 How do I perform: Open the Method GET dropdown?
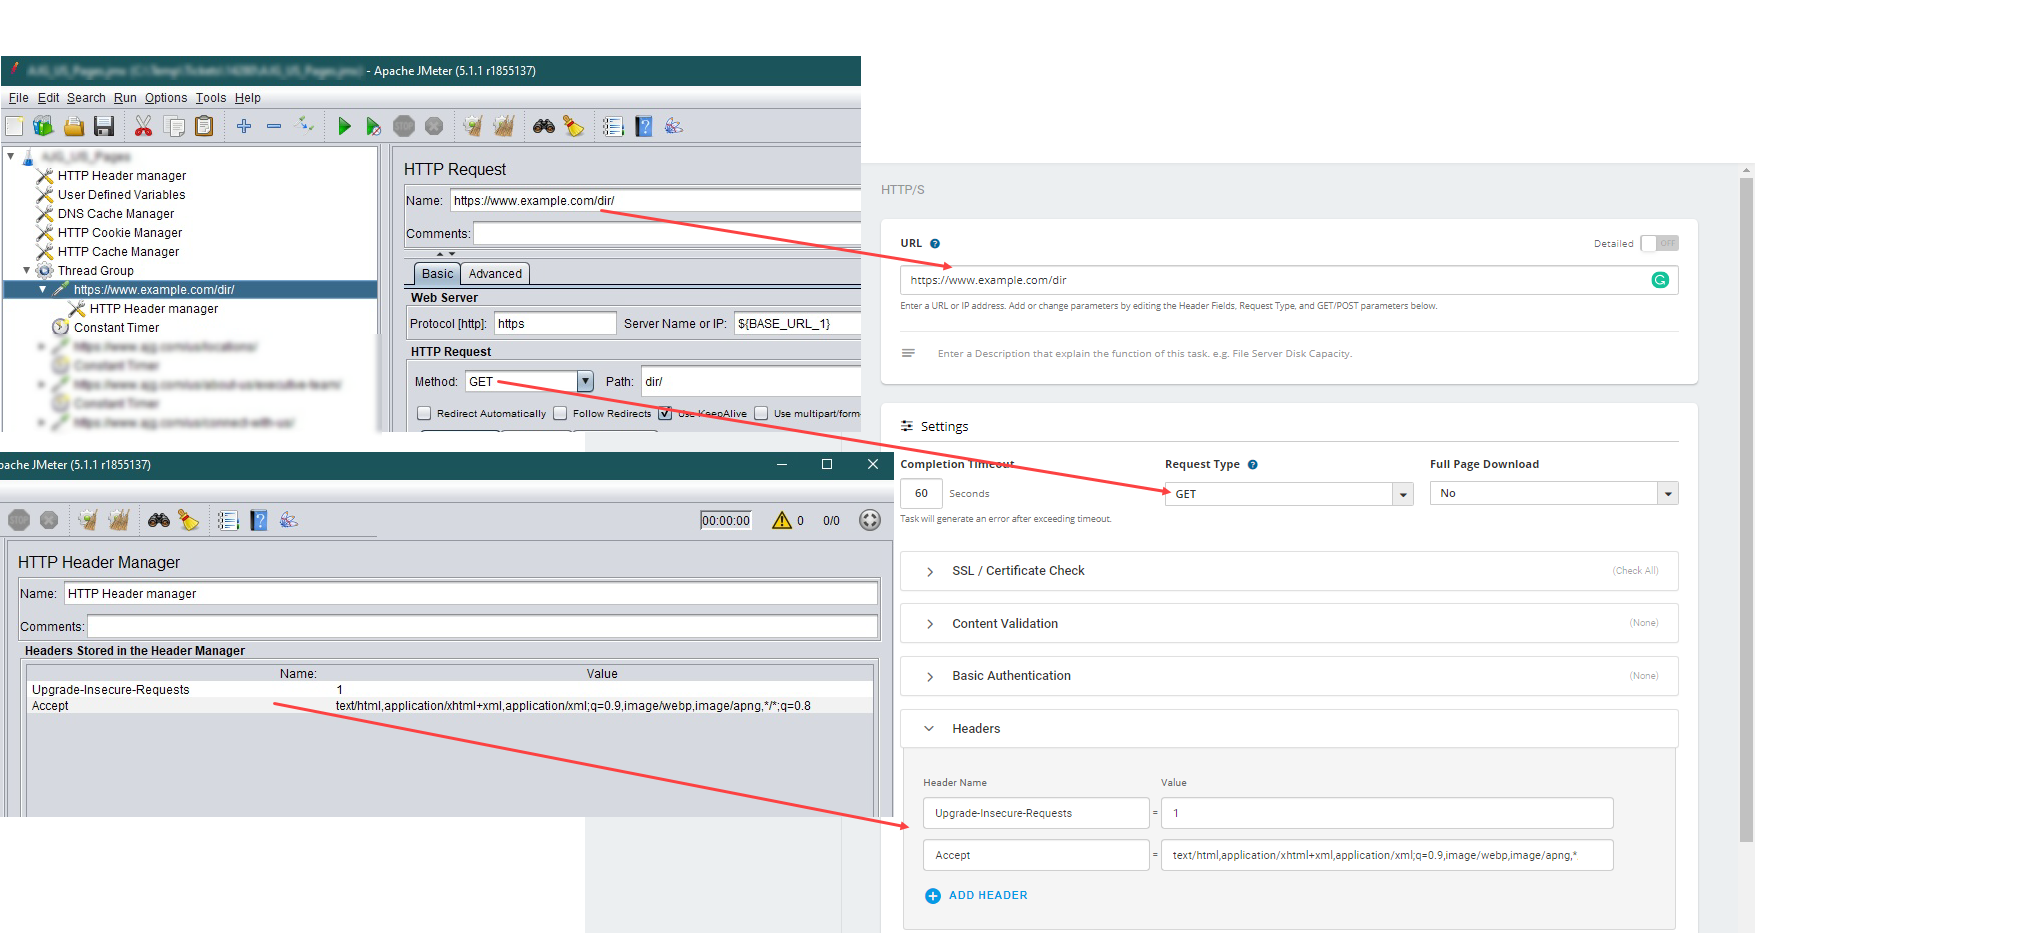pyautogui.click(x=586, y=381)
